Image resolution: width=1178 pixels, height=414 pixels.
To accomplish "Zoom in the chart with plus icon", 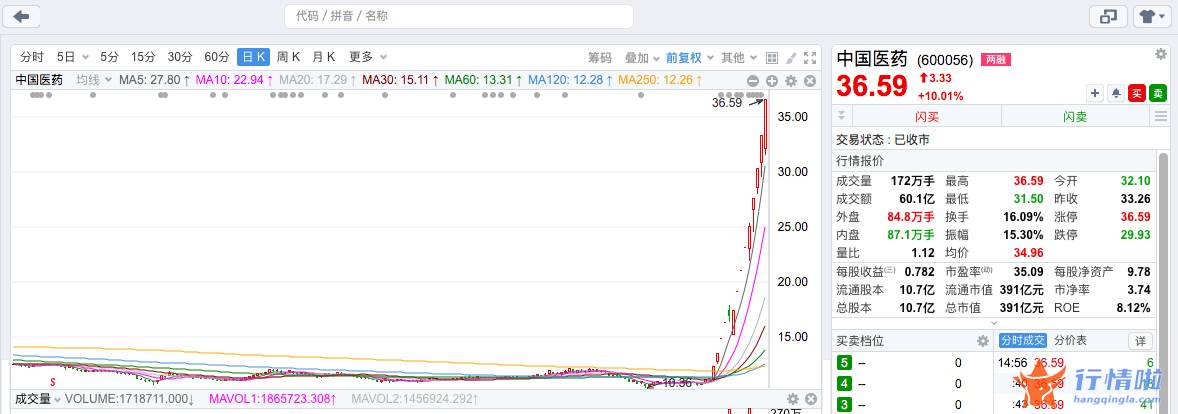I will [772, 81].
